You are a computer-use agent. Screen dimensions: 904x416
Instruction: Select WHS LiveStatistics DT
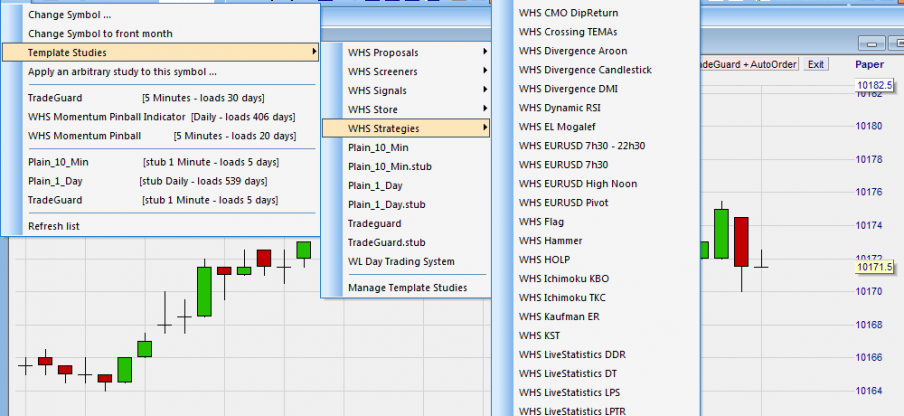[x=596, y=374]
